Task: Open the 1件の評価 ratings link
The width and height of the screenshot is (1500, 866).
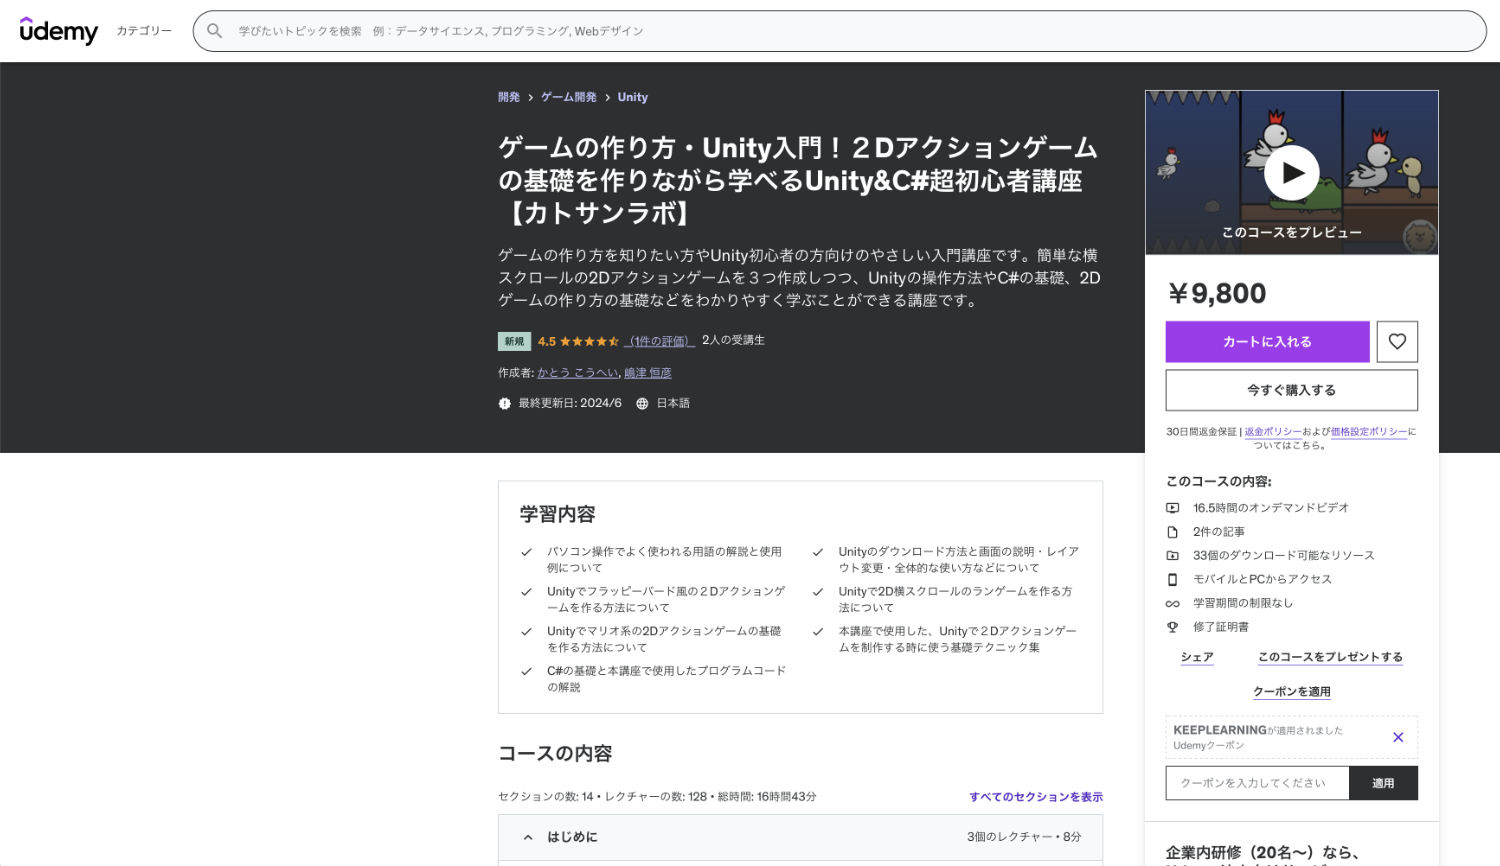Action: (659, 341)
